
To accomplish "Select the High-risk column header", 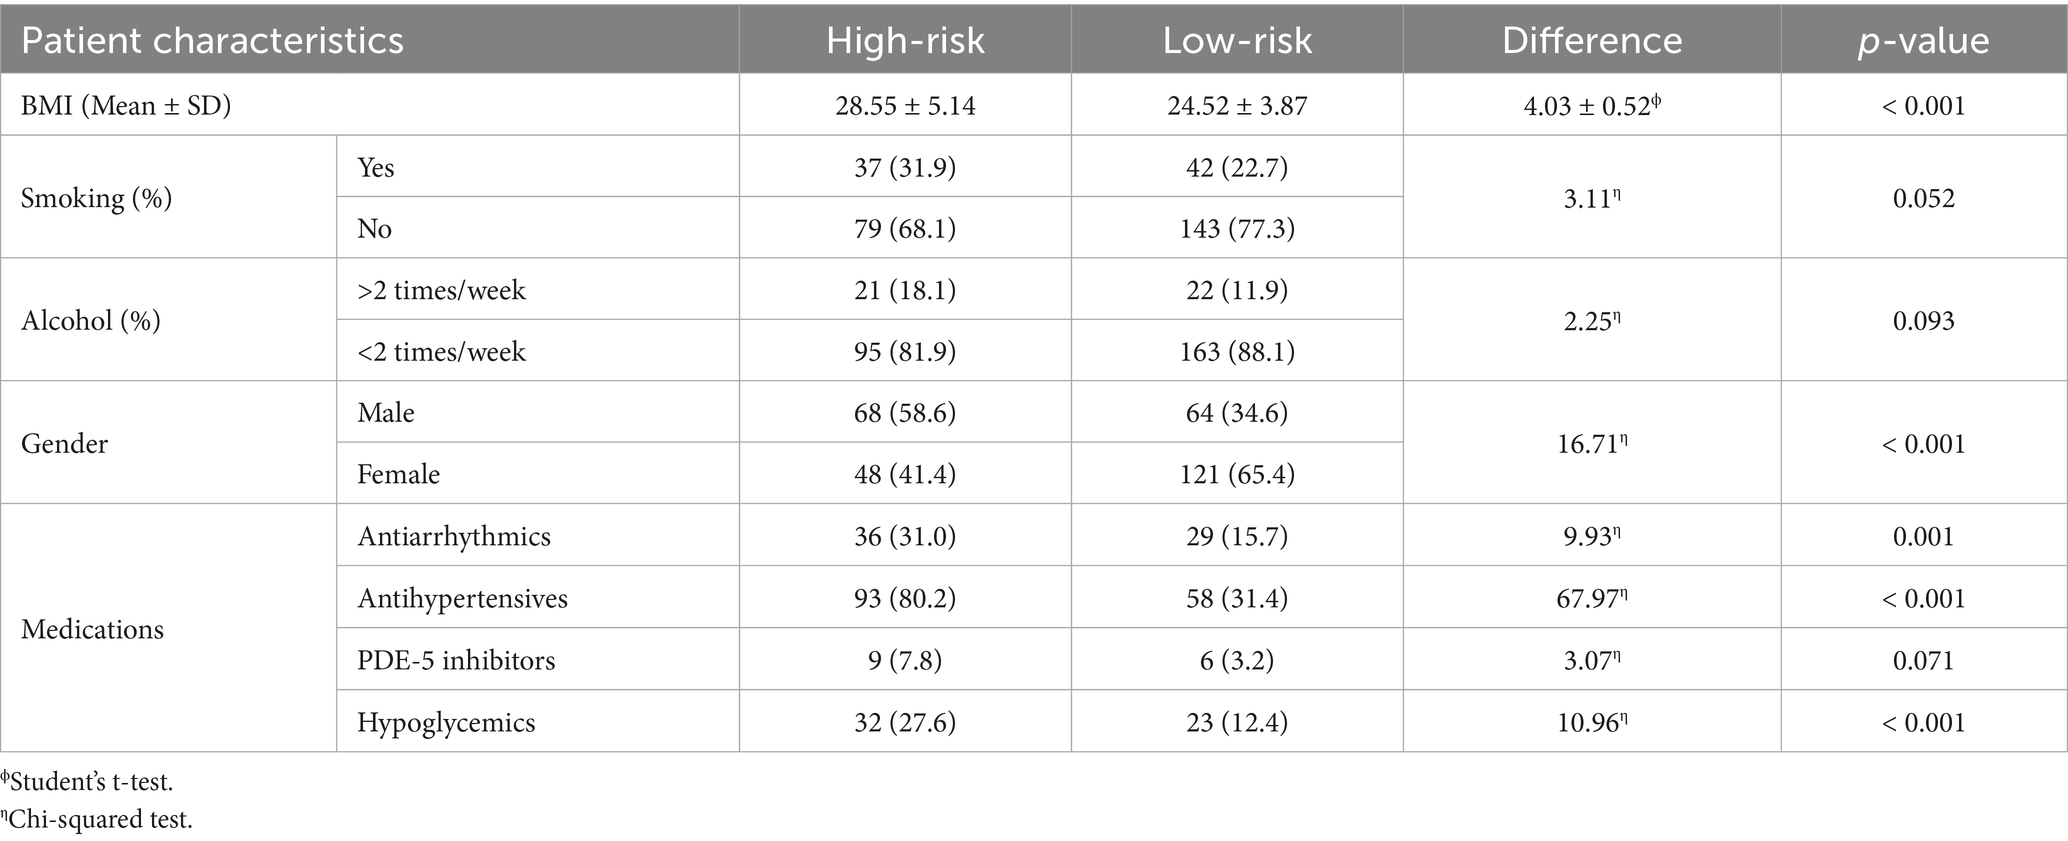I will (x=905, y=40).
